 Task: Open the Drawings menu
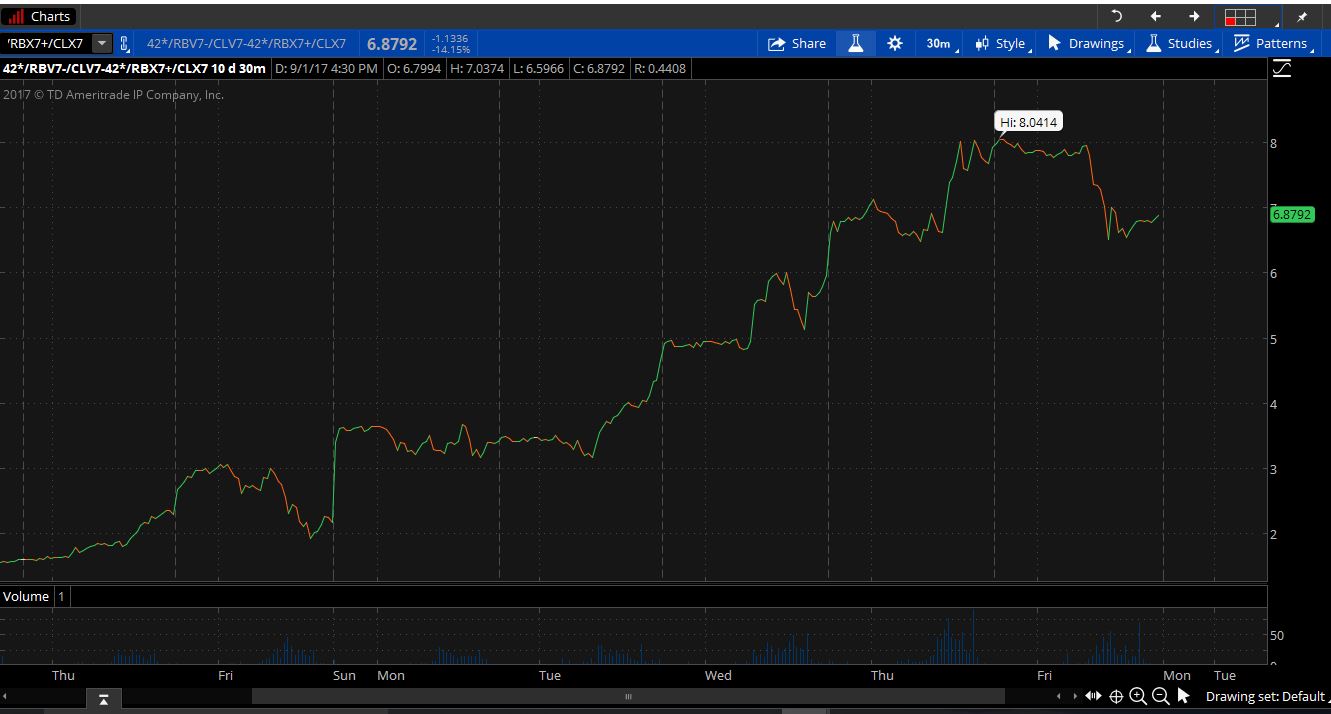(1087, 43)
